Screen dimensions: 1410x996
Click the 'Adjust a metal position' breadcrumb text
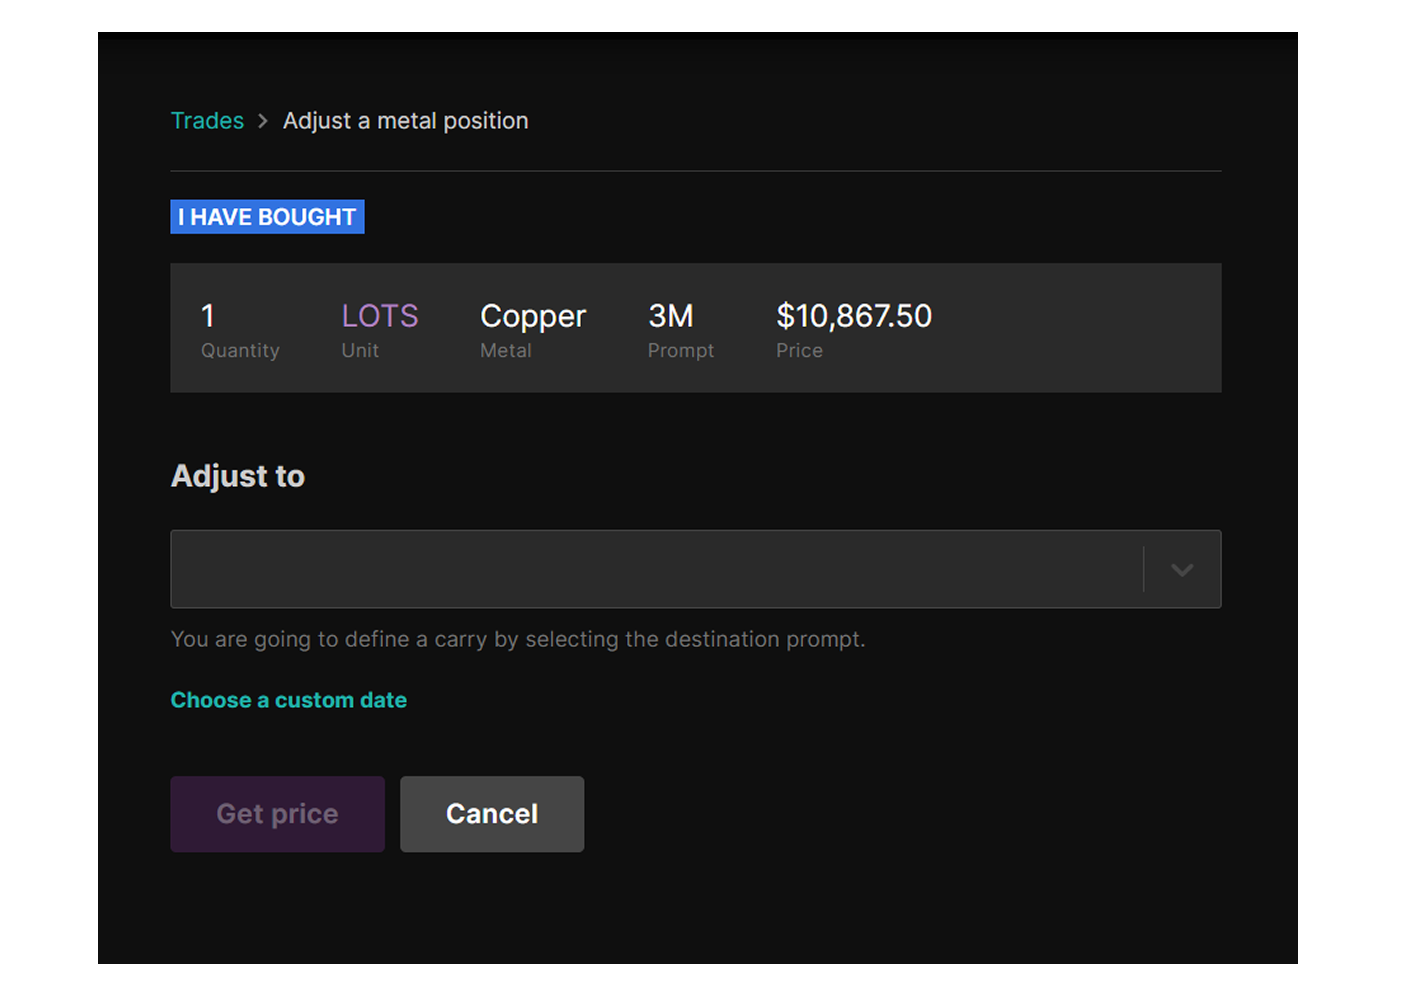(x=405, y=121)
